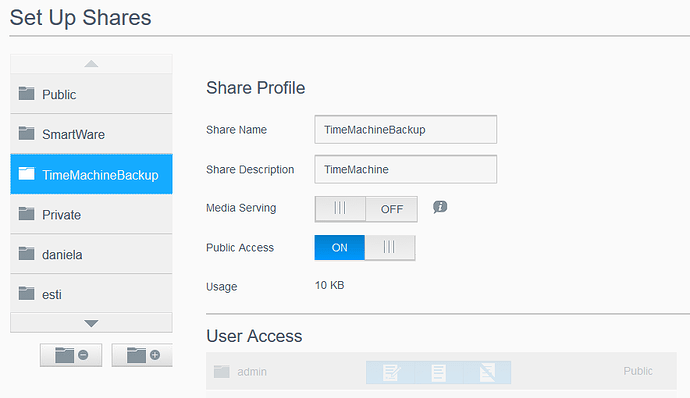The image size is (690, 398).
Task: Select read-only access icon for admin
Action: point(438,372)
